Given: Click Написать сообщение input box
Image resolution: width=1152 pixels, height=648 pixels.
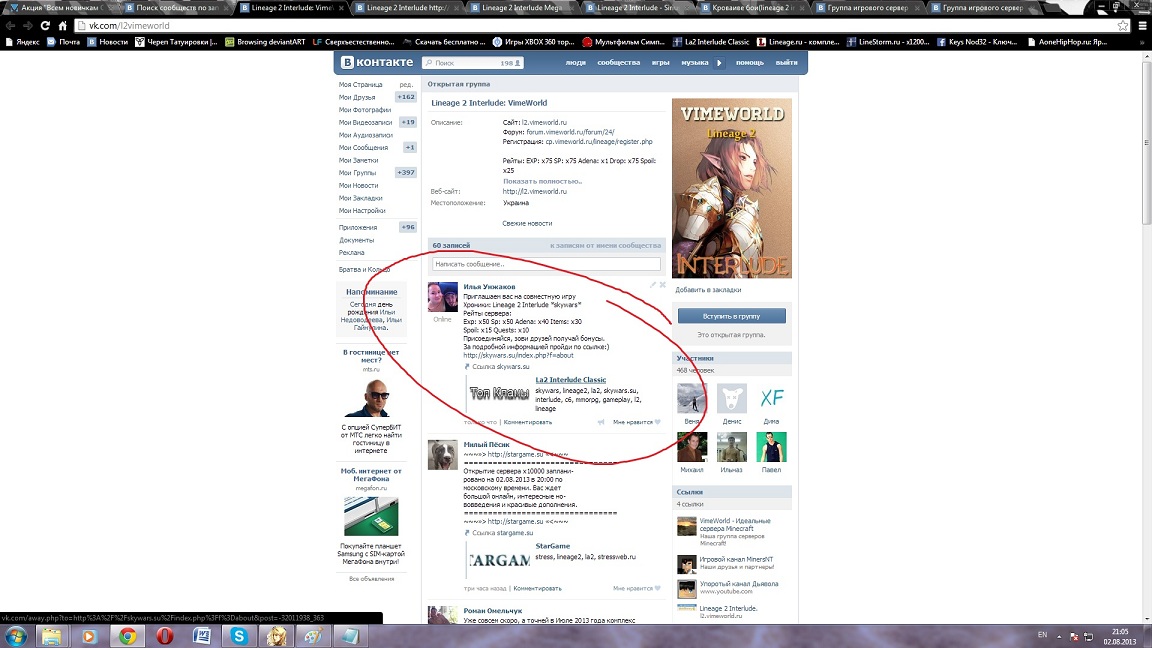Looking at the screenshot, I should coord(546,264).
